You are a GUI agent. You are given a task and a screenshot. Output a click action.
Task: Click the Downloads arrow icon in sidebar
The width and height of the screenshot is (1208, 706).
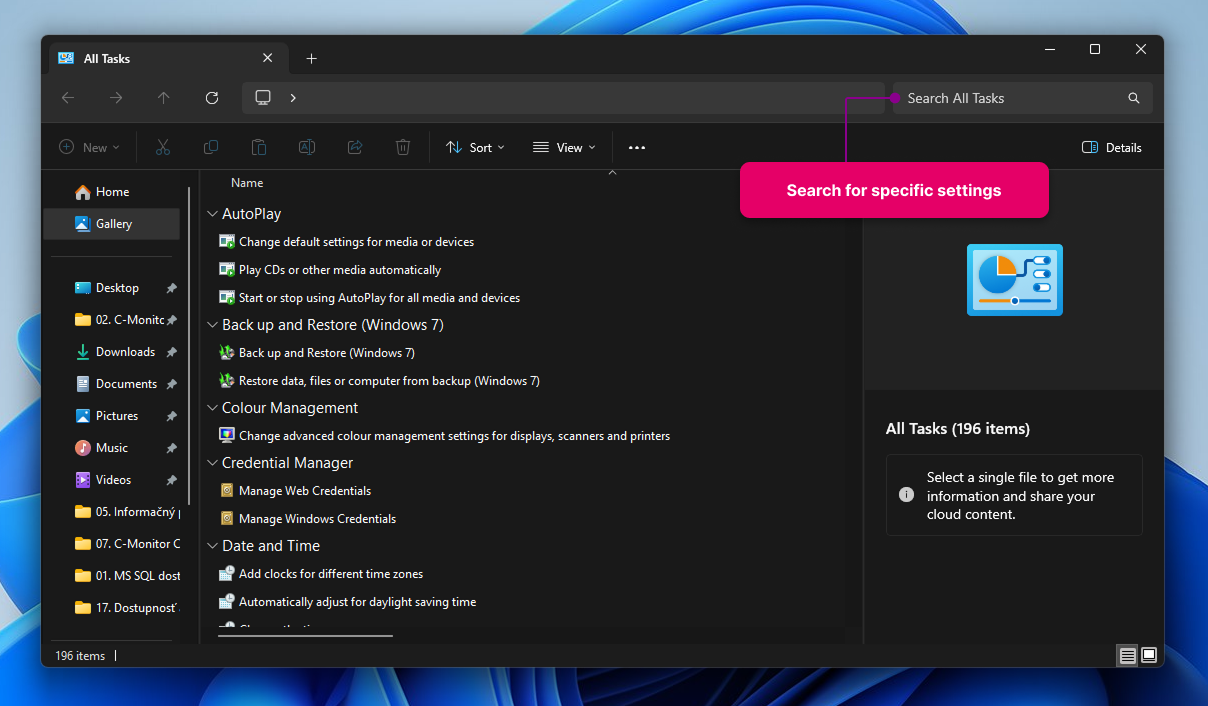click(x=83, y=352)
